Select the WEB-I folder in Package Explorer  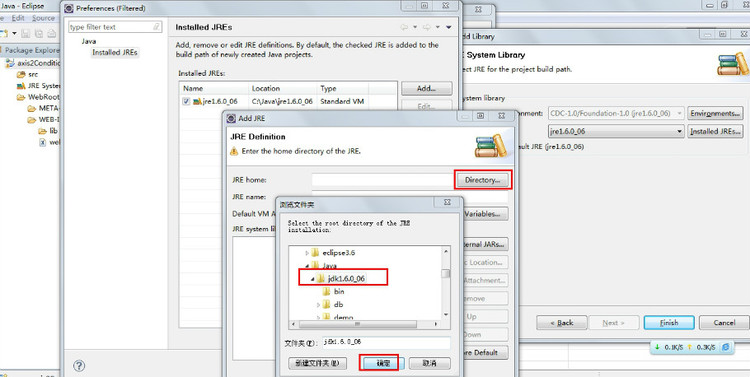point(44,120)
